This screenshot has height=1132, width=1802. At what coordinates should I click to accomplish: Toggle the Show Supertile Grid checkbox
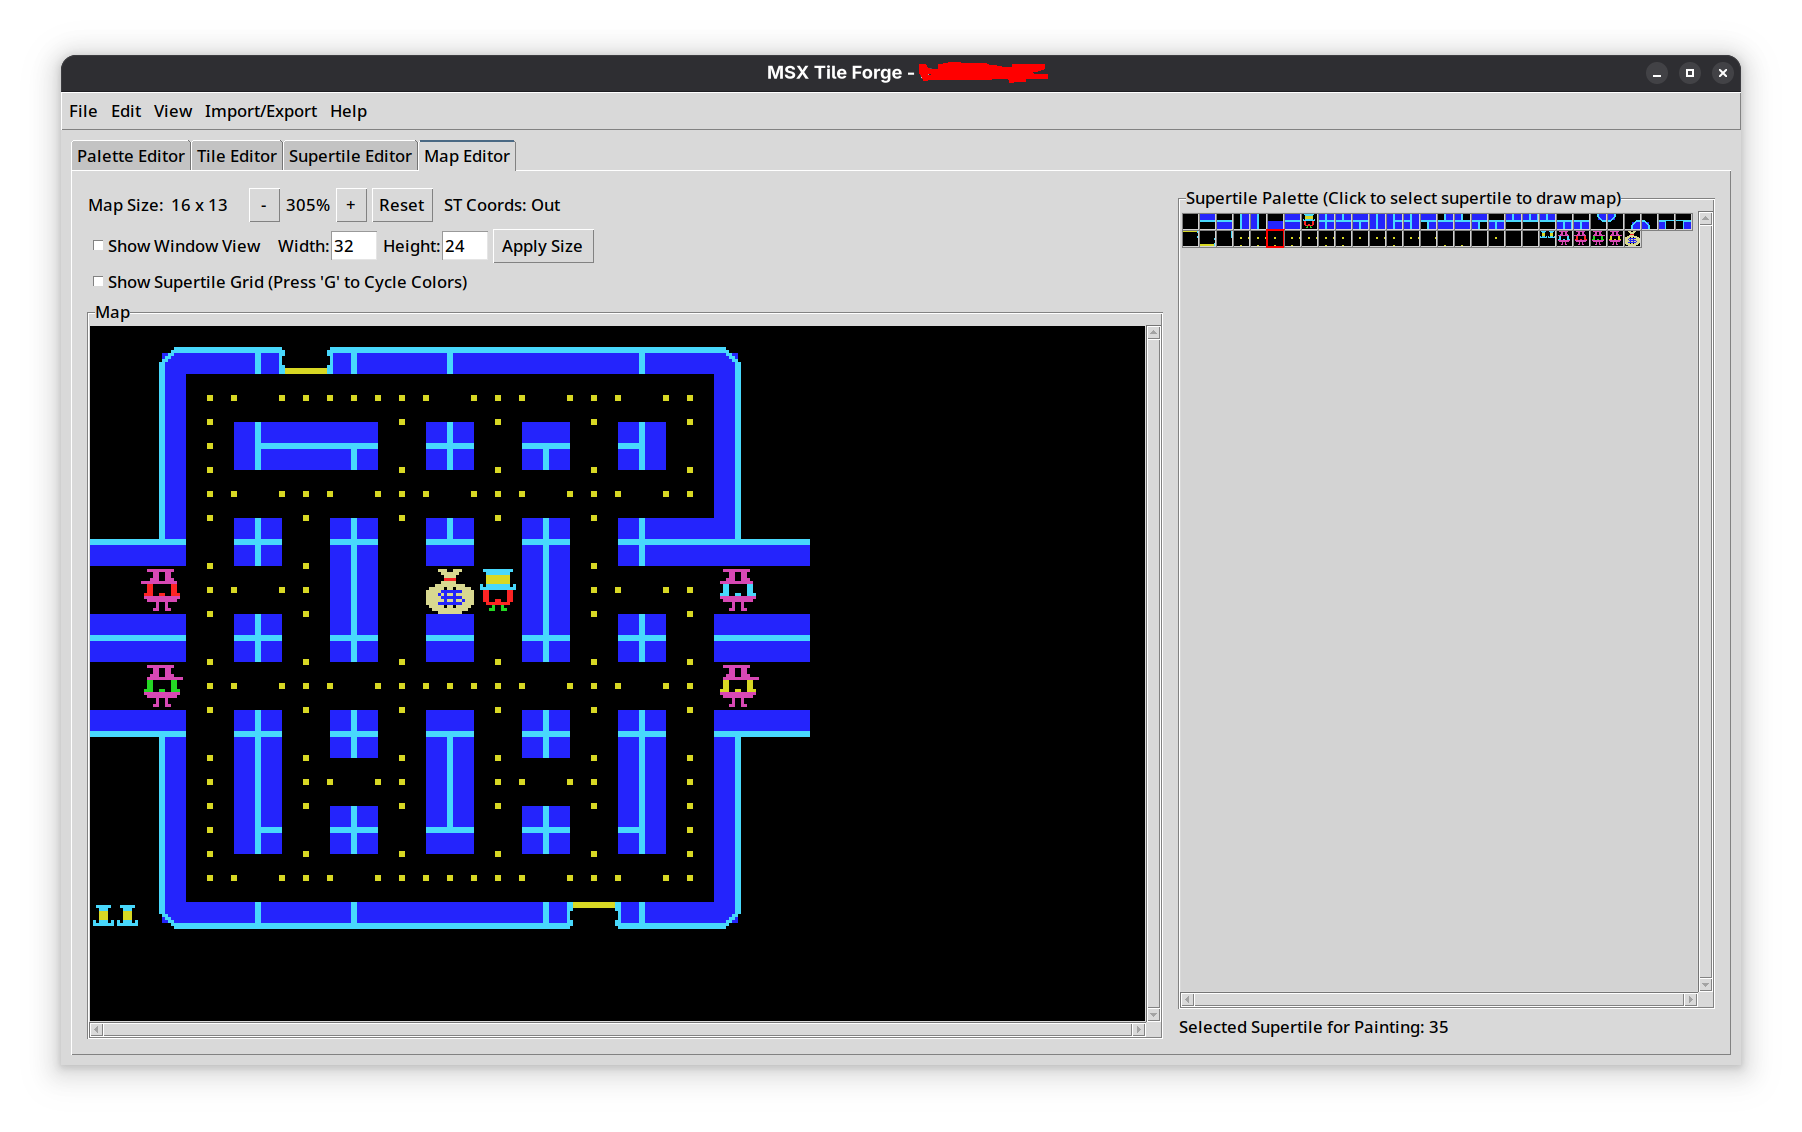click(x=98, y=282)
